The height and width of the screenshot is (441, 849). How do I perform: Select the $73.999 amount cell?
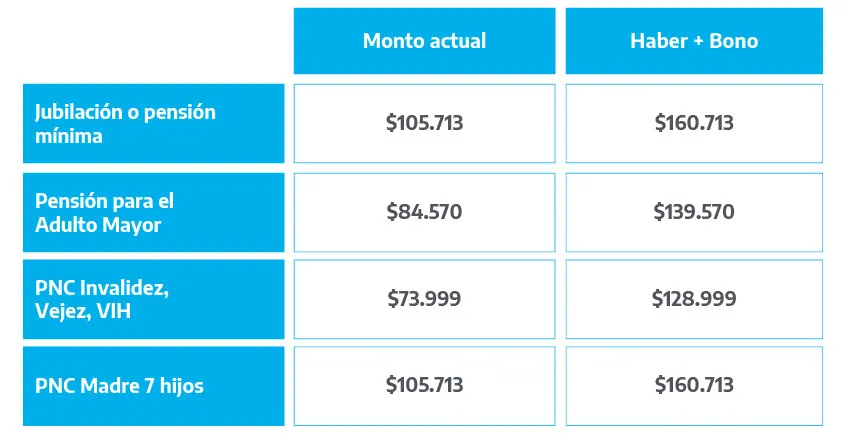click(x=424, y=299)
